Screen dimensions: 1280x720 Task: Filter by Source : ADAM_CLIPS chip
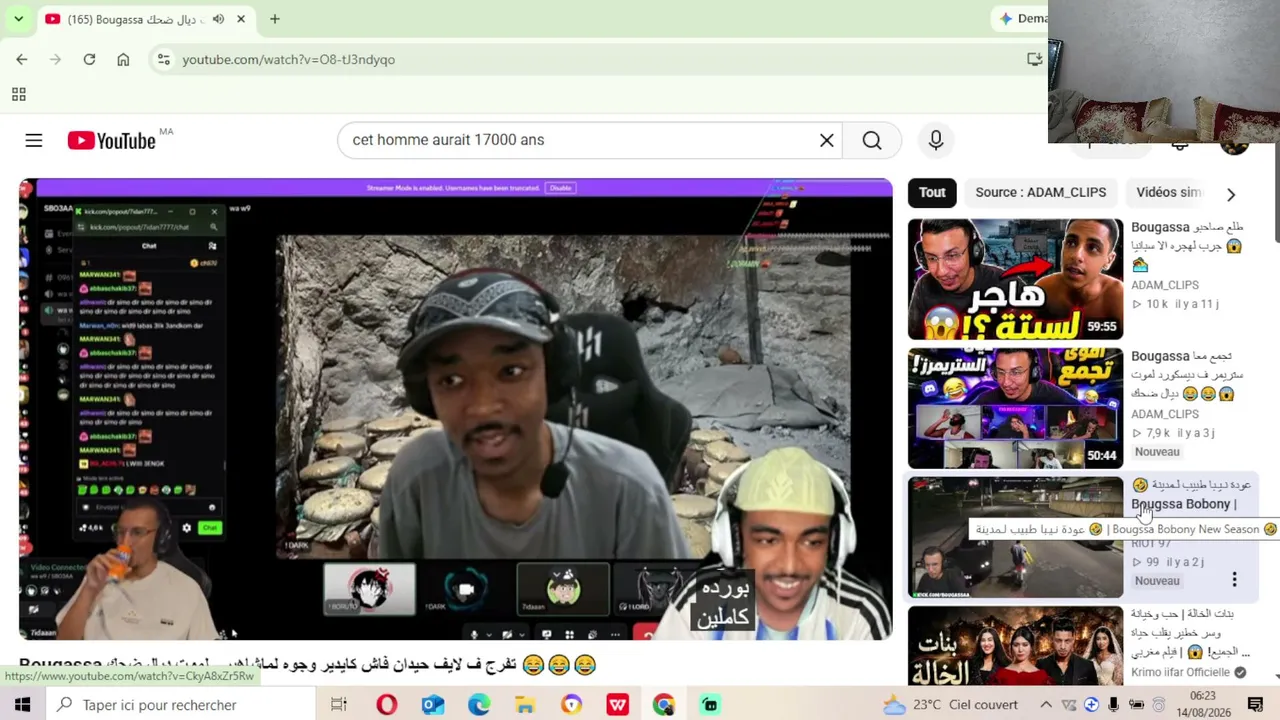point(1040,193)
